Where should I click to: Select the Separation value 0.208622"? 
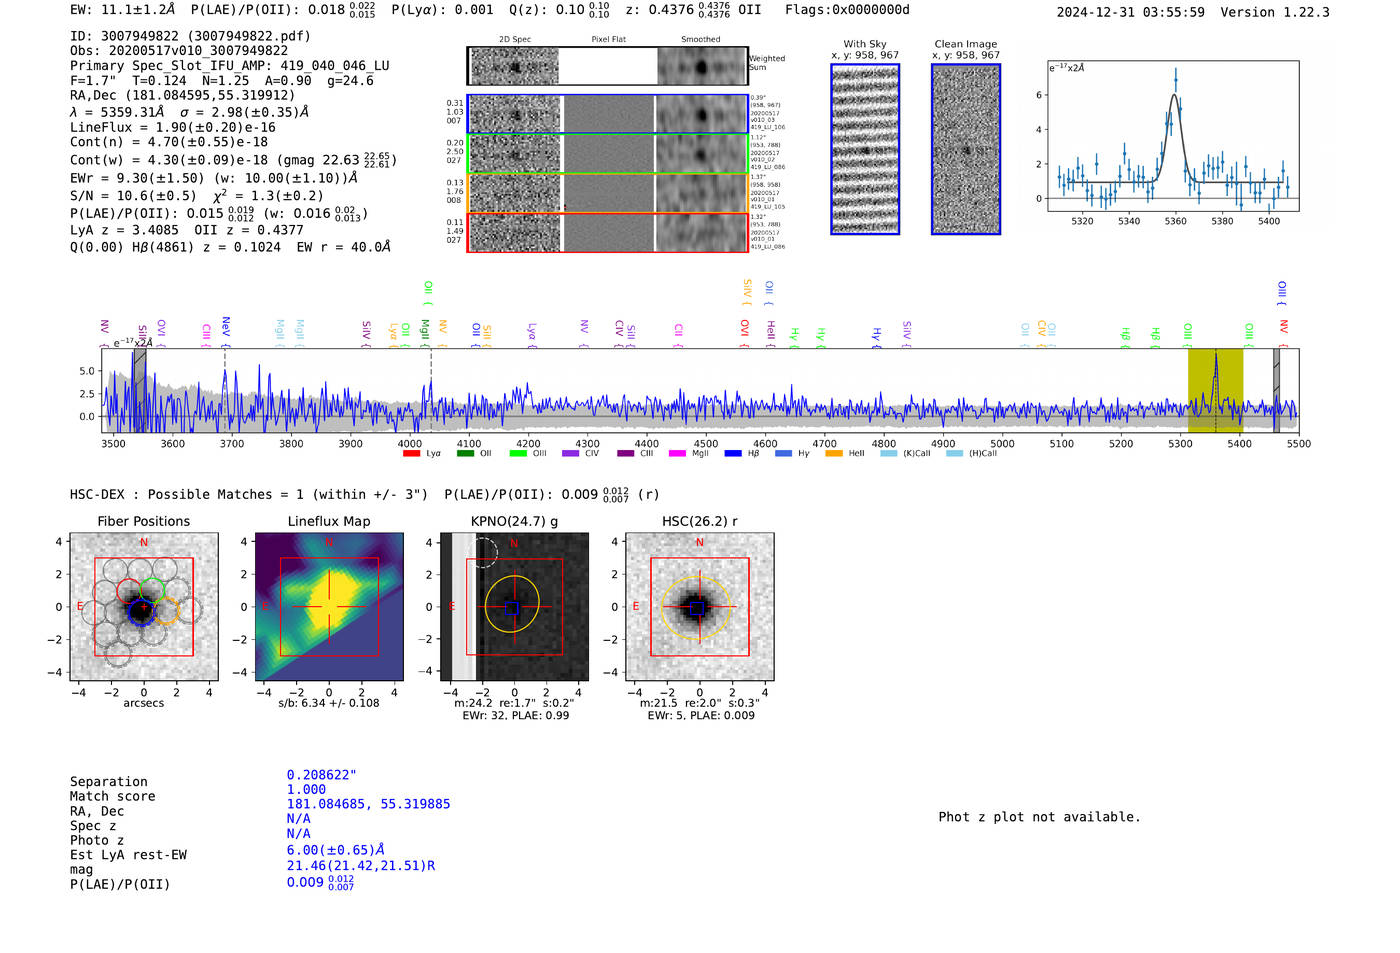(x=322, y=775)
